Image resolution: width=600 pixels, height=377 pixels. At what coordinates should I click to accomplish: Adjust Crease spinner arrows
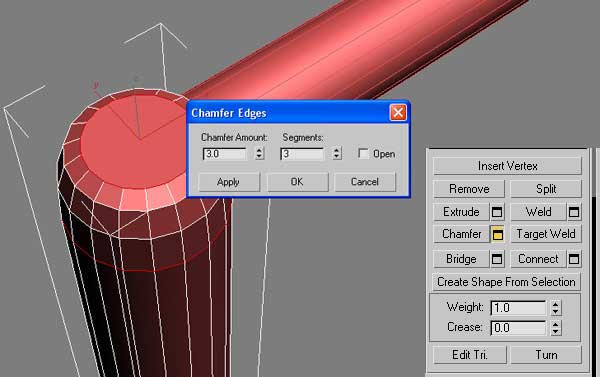[x=556, y=328]
